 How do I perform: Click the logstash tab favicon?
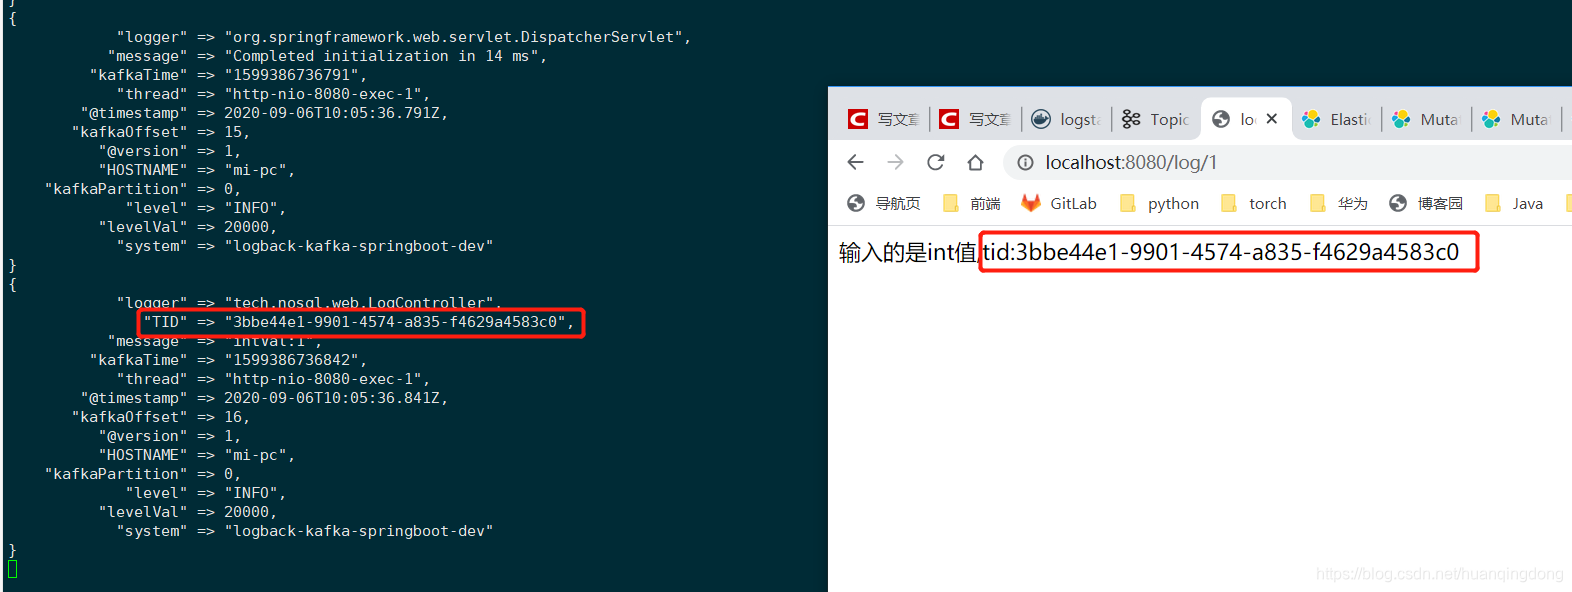[x=1041, y=119]
